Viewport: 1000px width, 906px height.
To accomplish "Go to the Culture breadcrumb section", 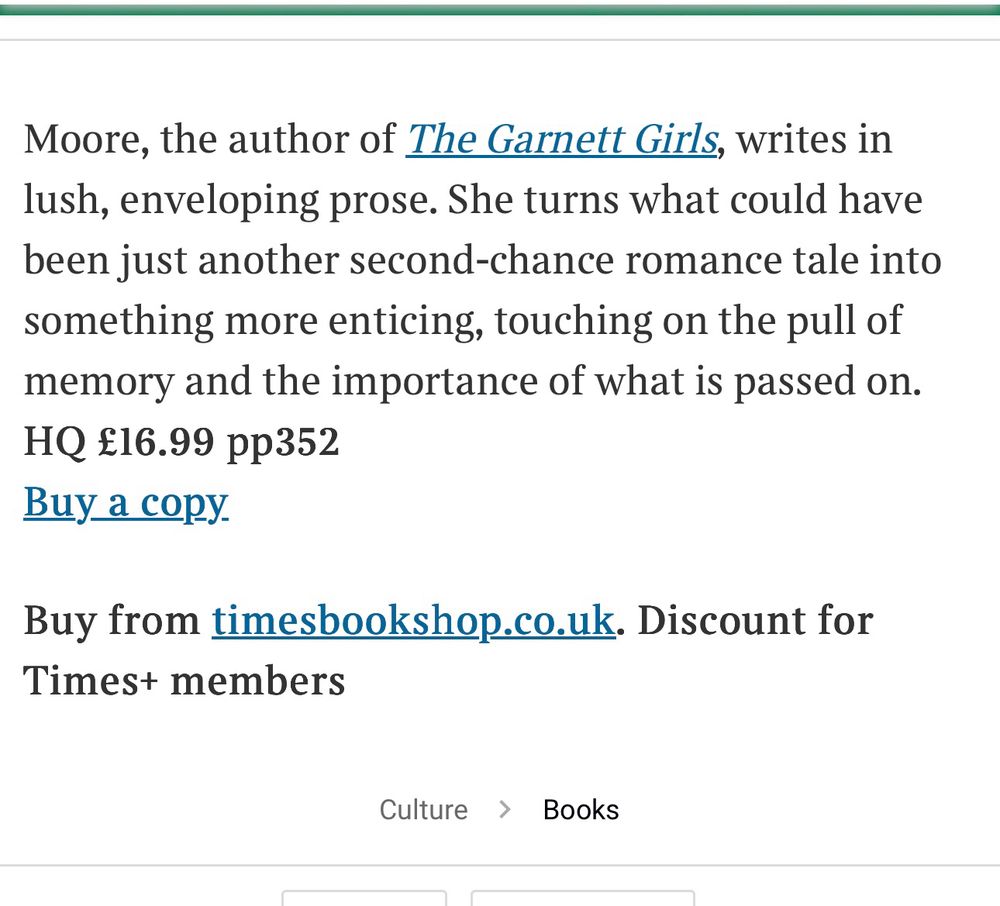I will 423,810.
